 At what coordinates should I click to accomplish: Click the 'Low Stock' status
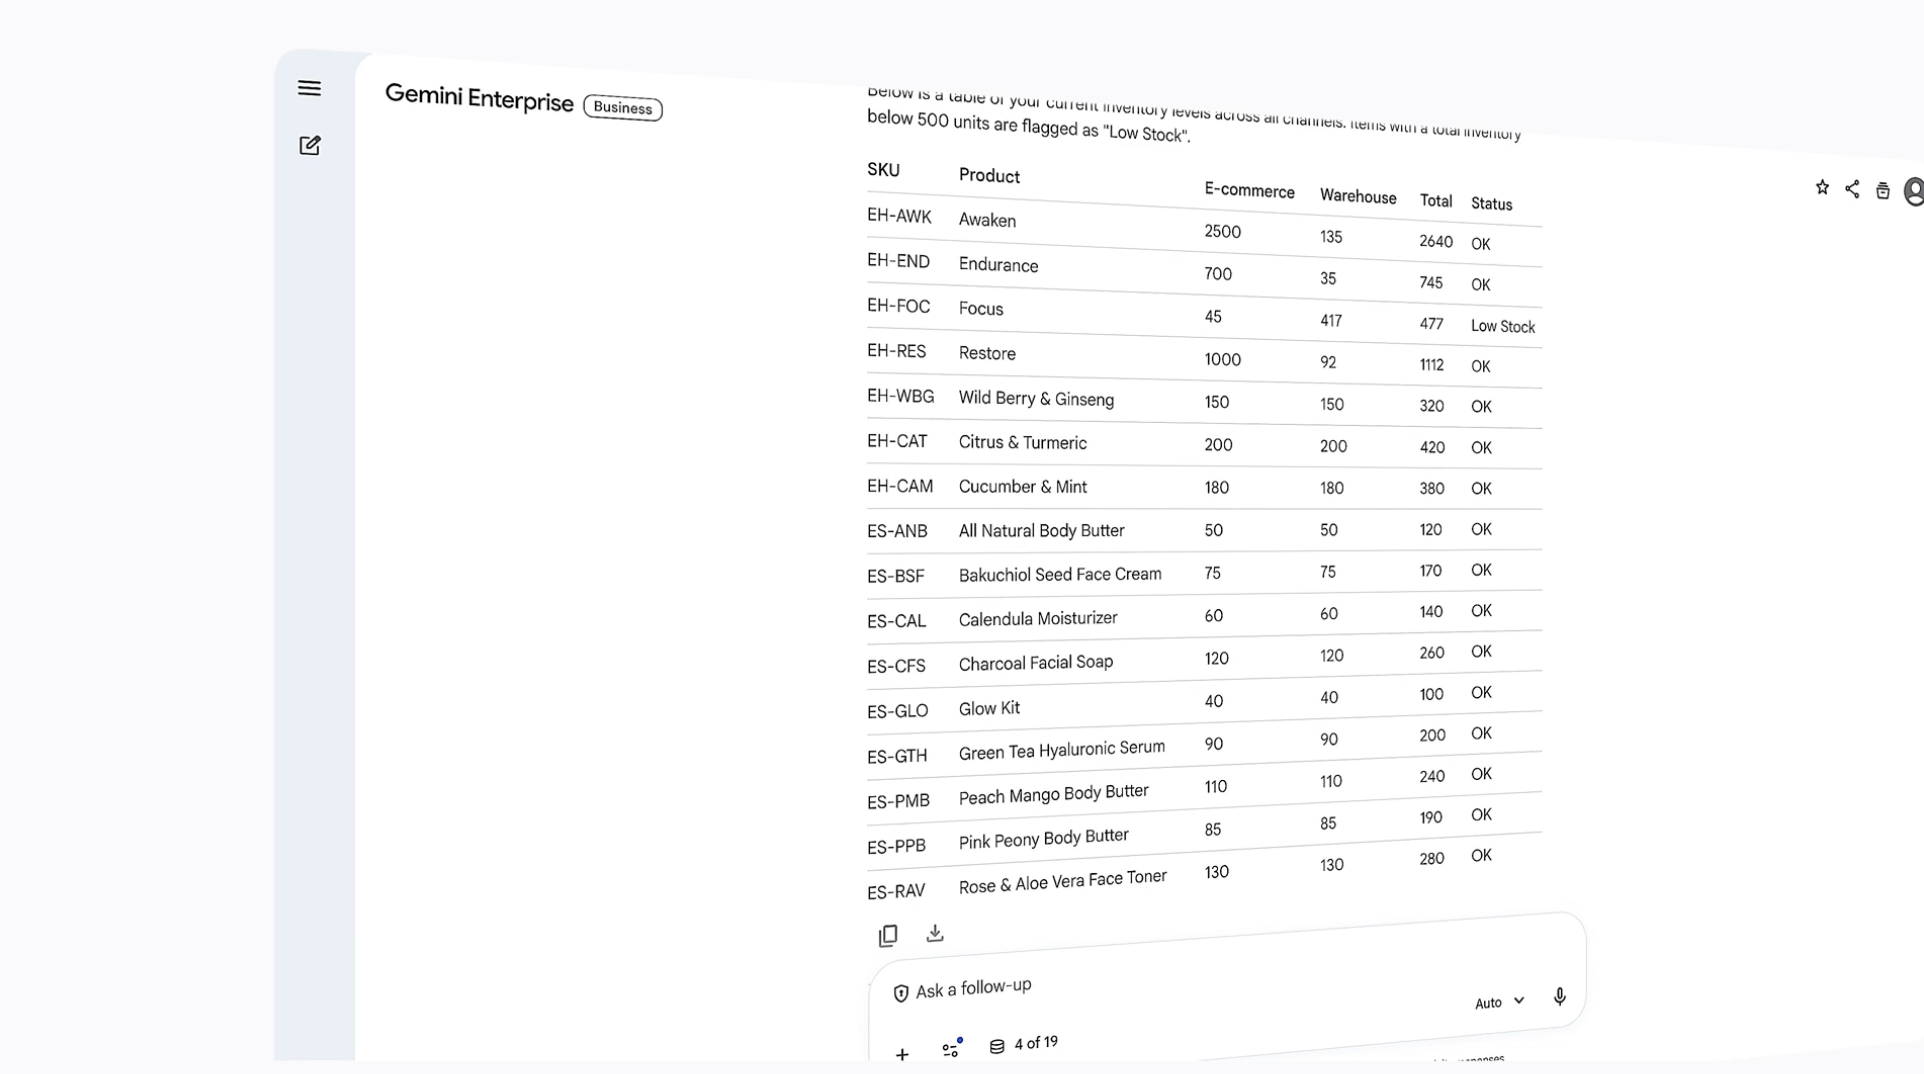point(1502,327)
